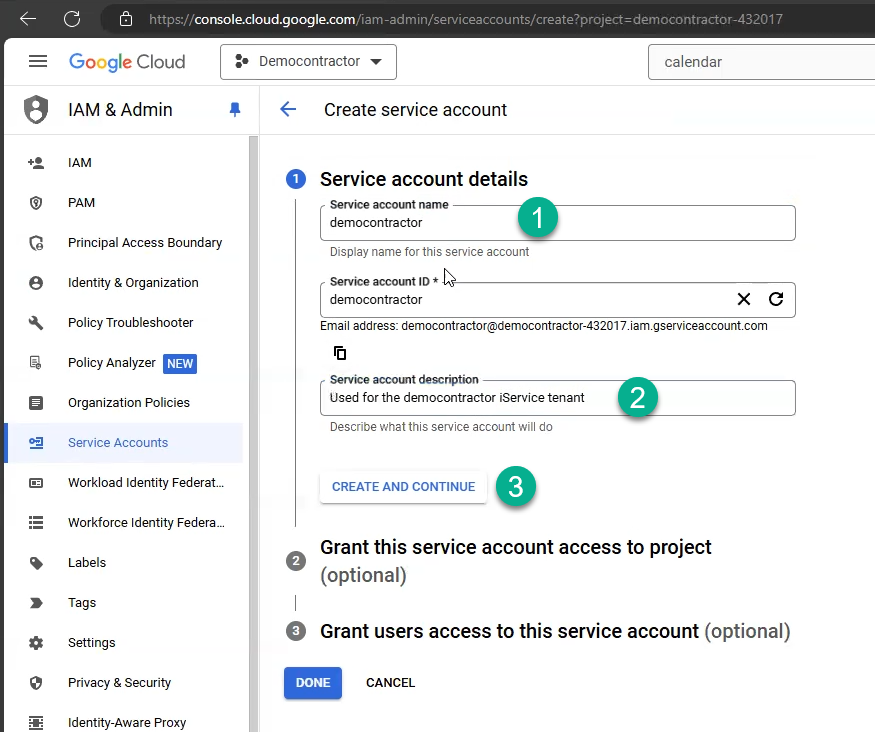Click the Google Cloud logo
This screenshot has width=875, height=732.
pos(127,61)
